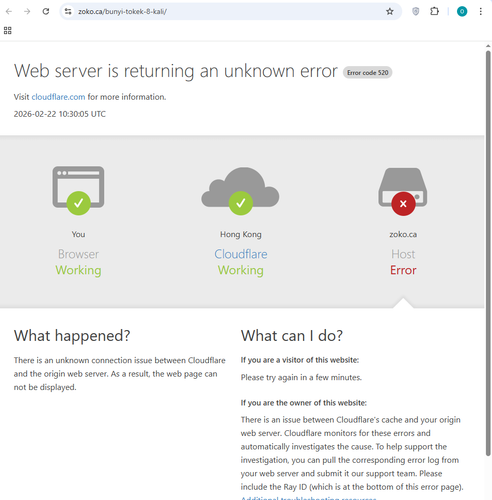Click the Error code 520 badge
Screen dimensions: 492x500
[367, 73]
